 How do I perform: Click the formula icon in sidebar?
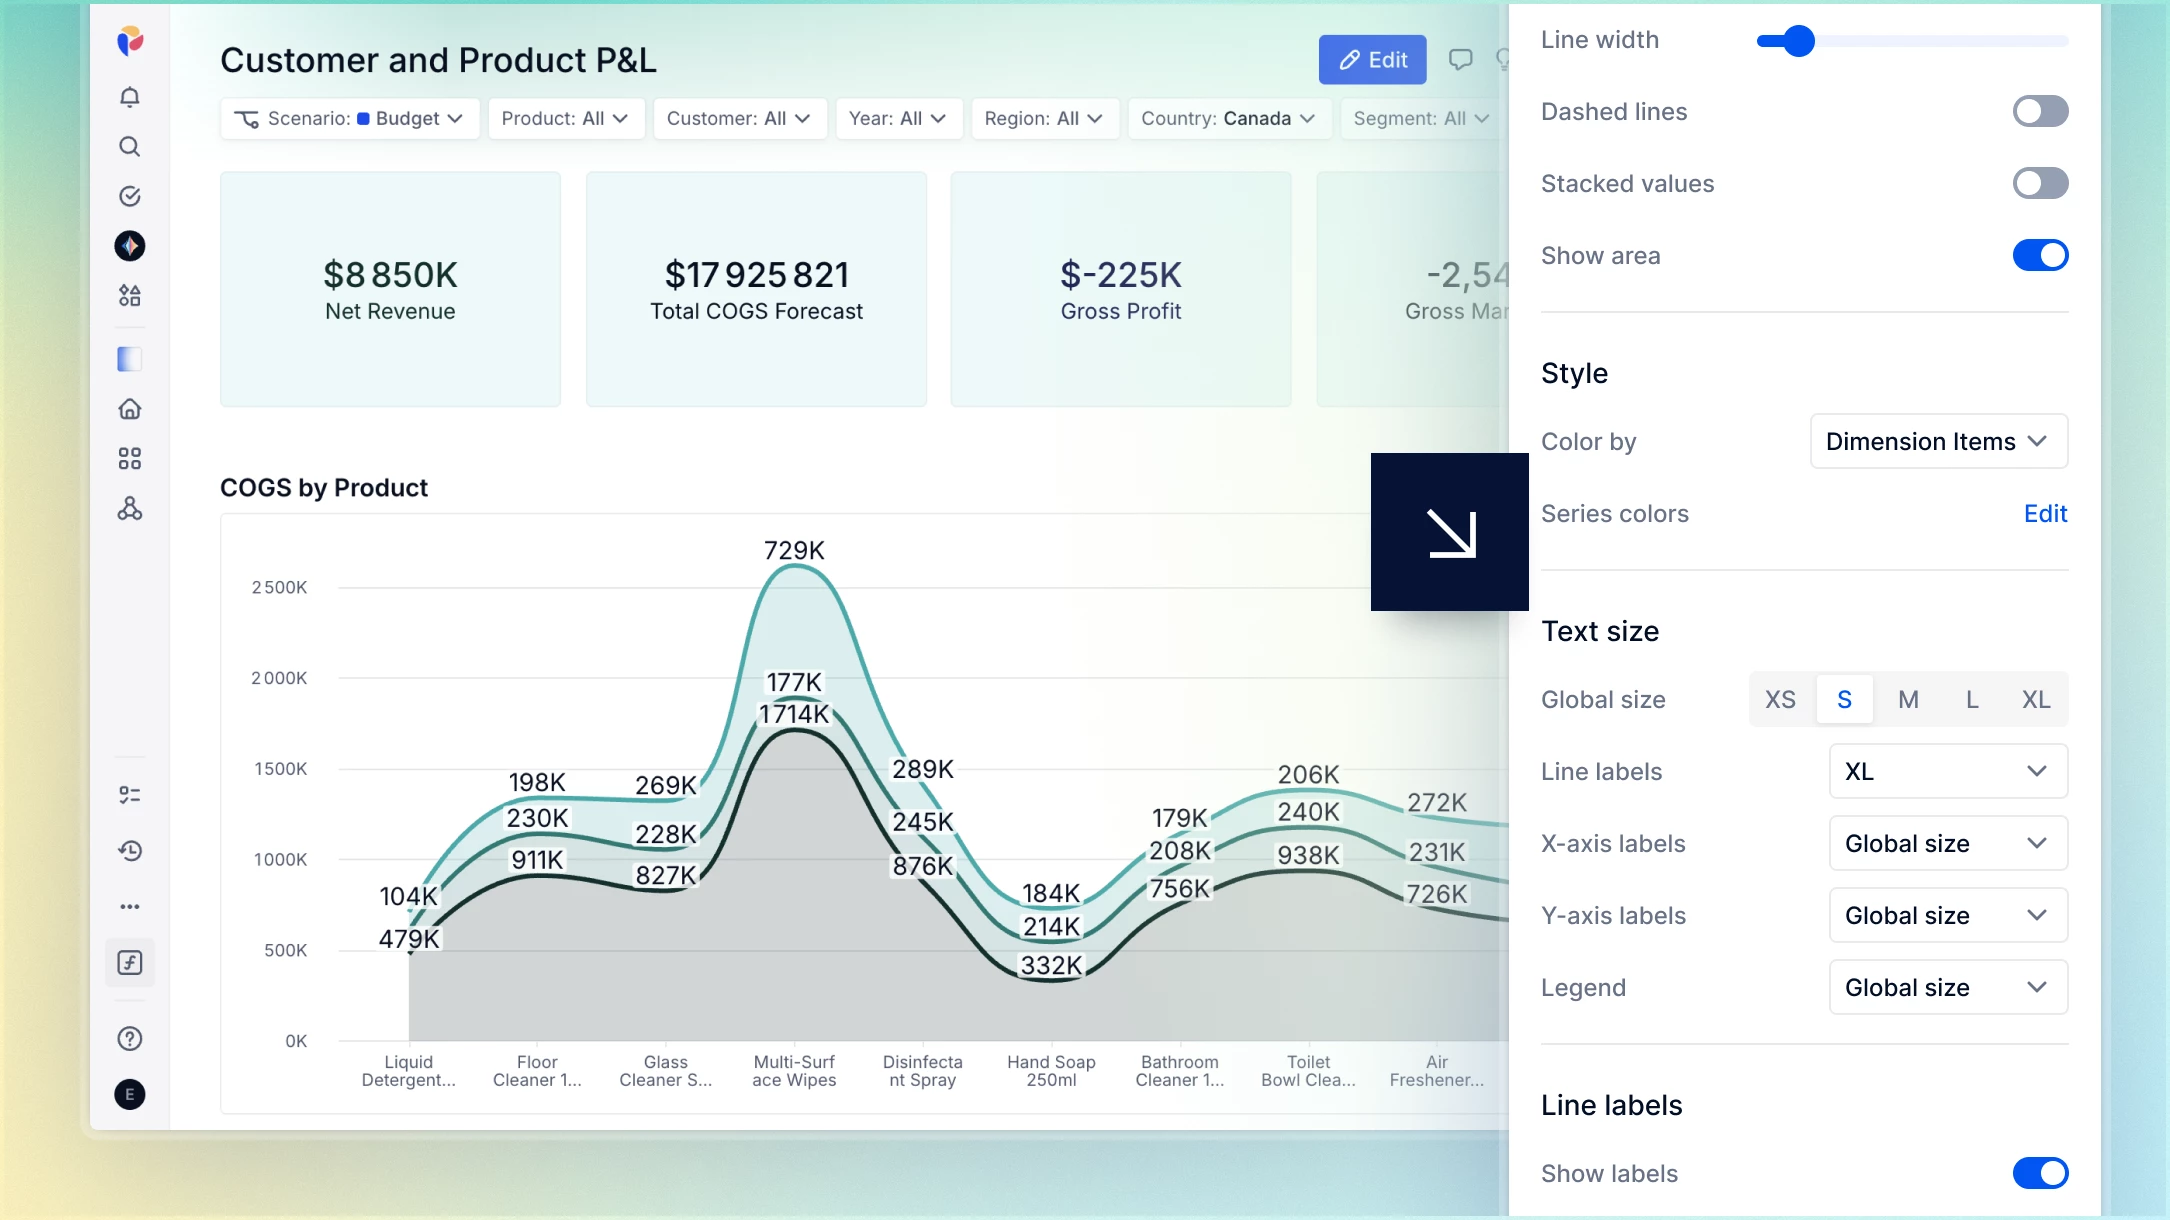click(130, 963)
